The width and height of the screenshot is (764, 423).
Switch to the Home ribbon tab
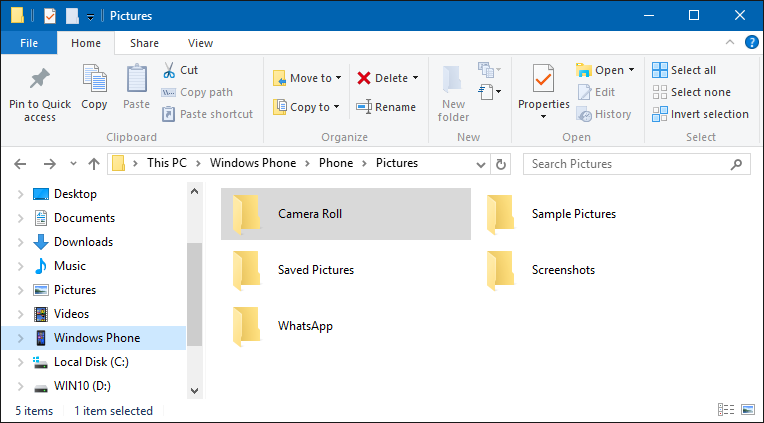coord(86,43)
